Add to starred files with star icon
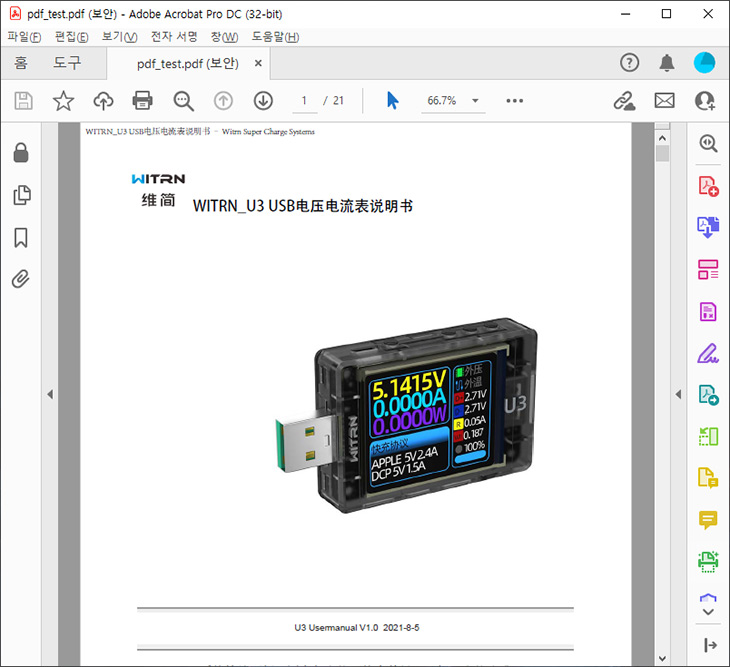 (63, 101)
